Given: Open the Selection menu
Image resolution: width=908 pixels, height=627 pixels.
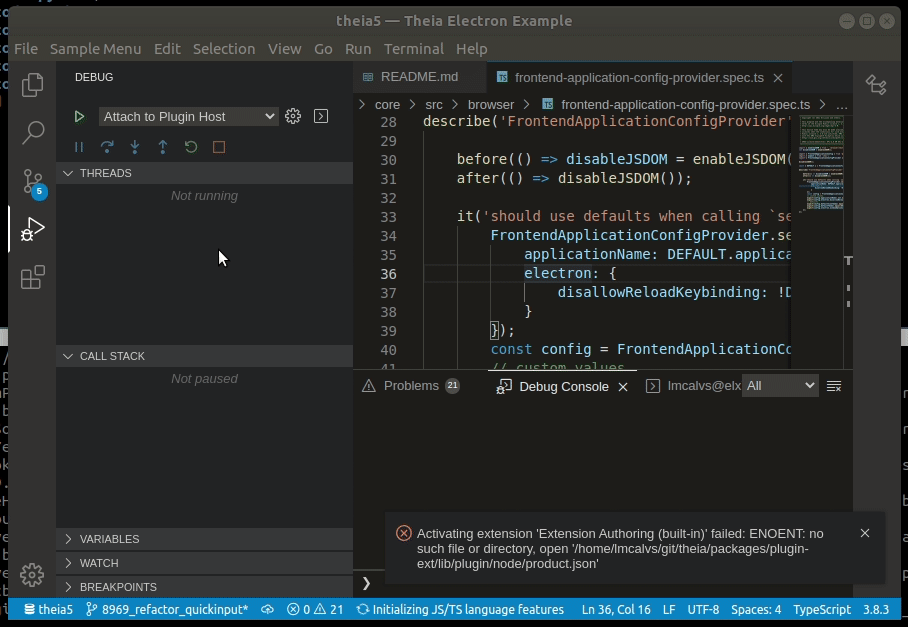Looking at the screenshot, I should 224,49.
